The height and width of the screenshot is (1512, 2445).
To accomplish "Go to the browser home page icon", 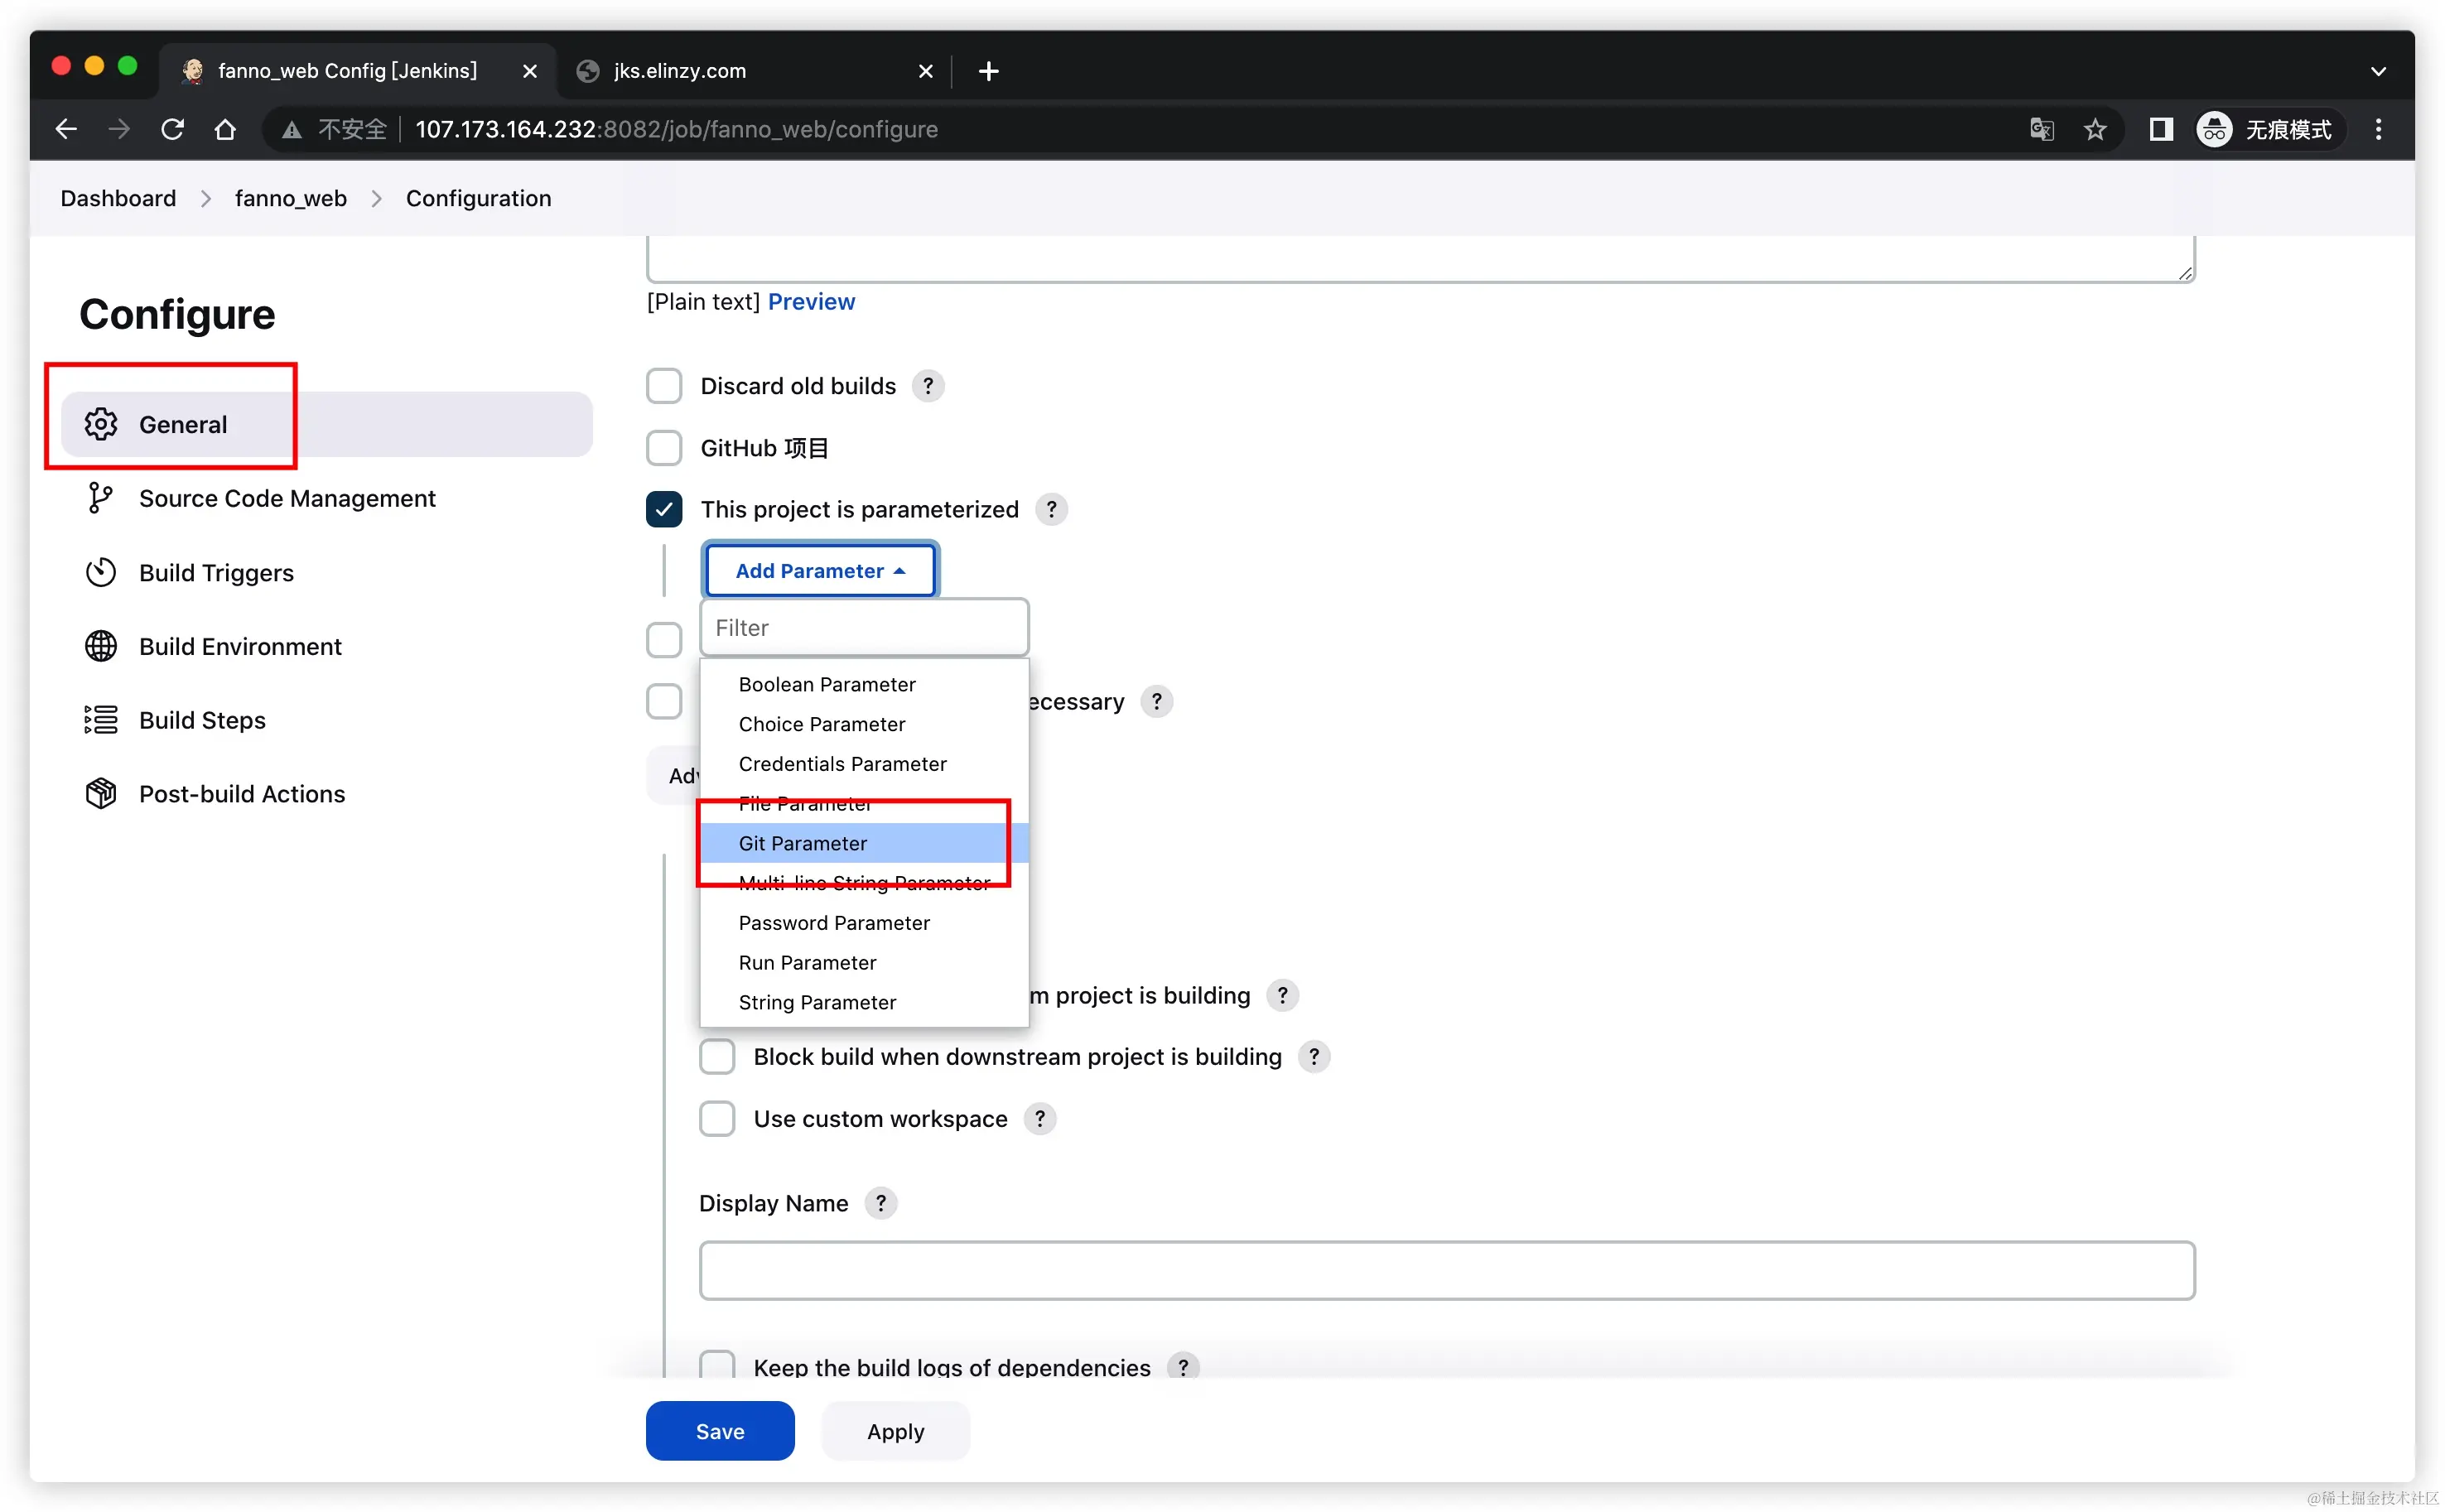I will pyautogui.click(x=225, y=129).
